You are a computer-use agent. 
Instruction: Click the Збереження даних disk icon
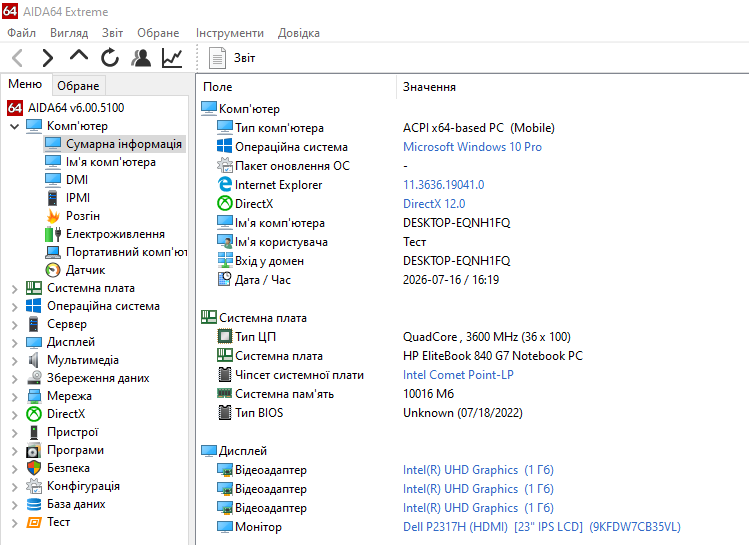pyautogui.click(x=34, y=378)
